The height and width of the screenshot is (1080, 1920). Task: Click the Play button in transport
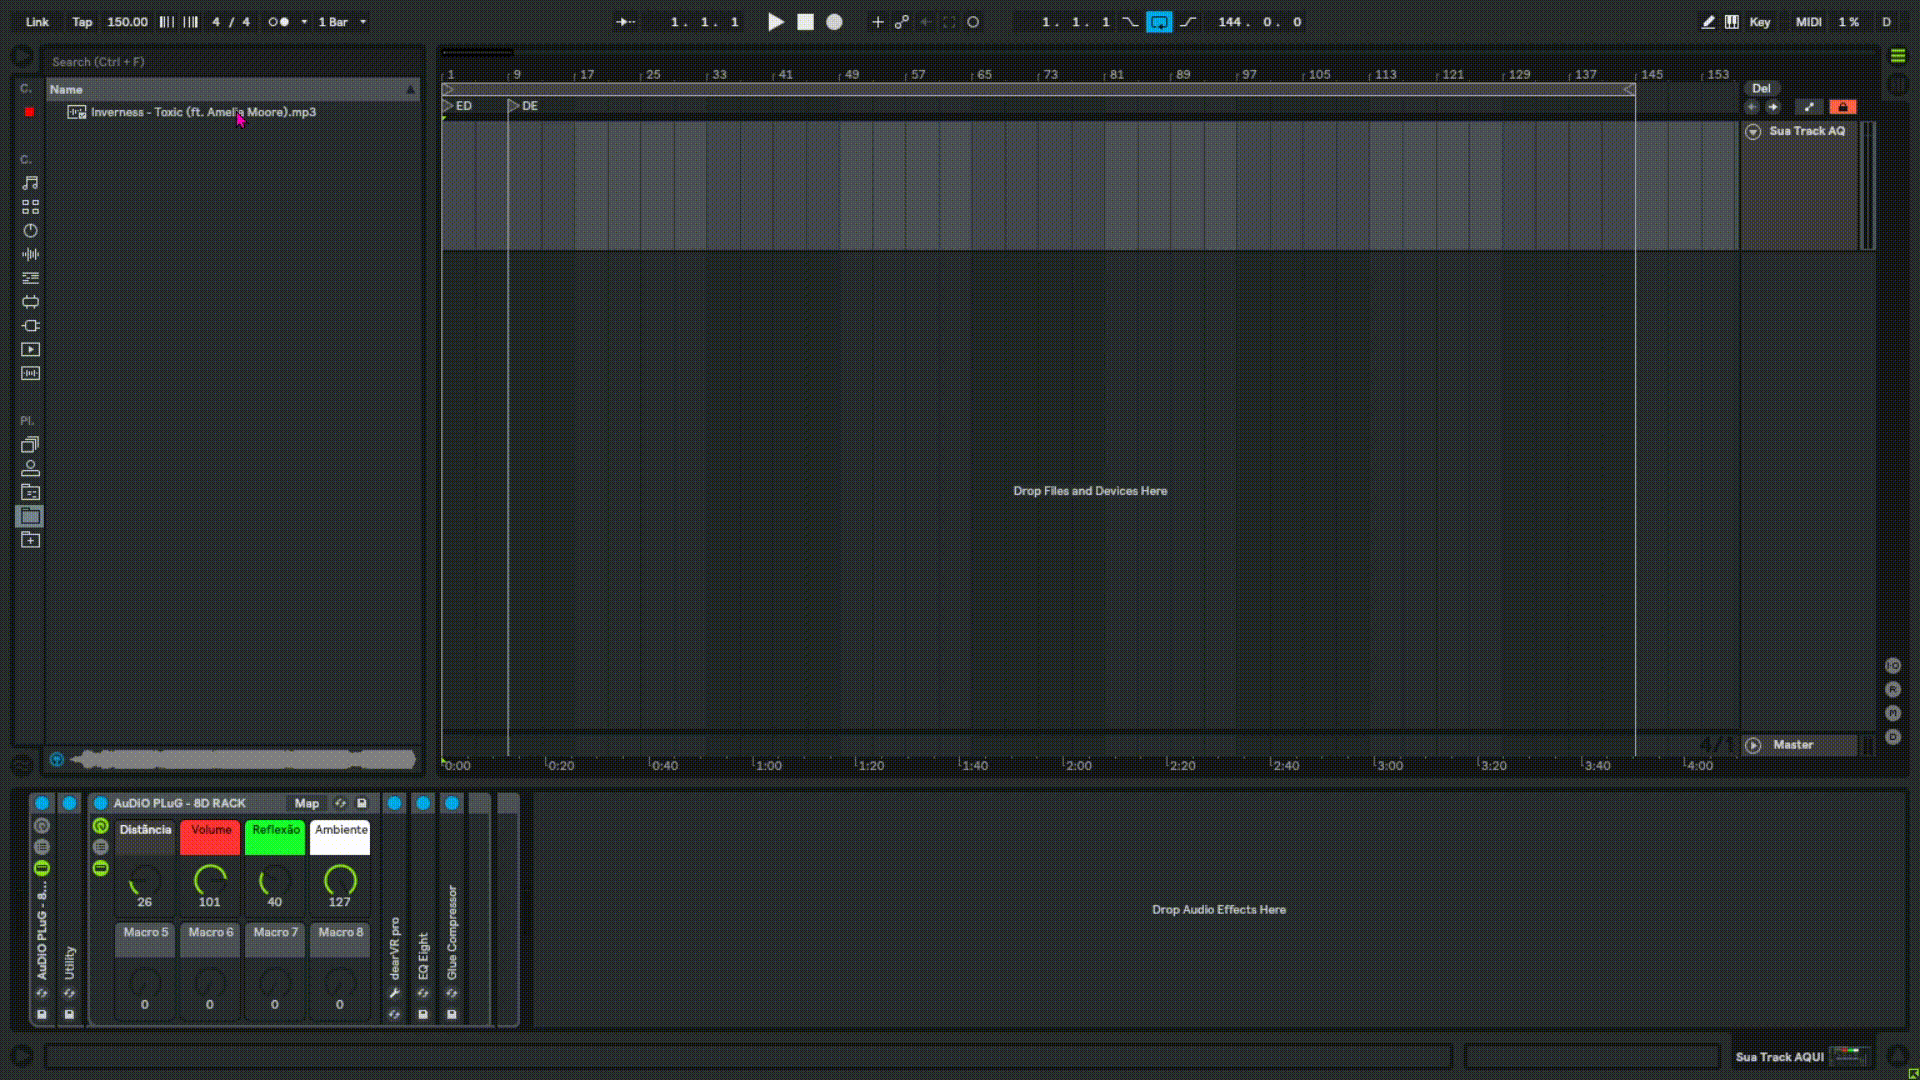775,22
